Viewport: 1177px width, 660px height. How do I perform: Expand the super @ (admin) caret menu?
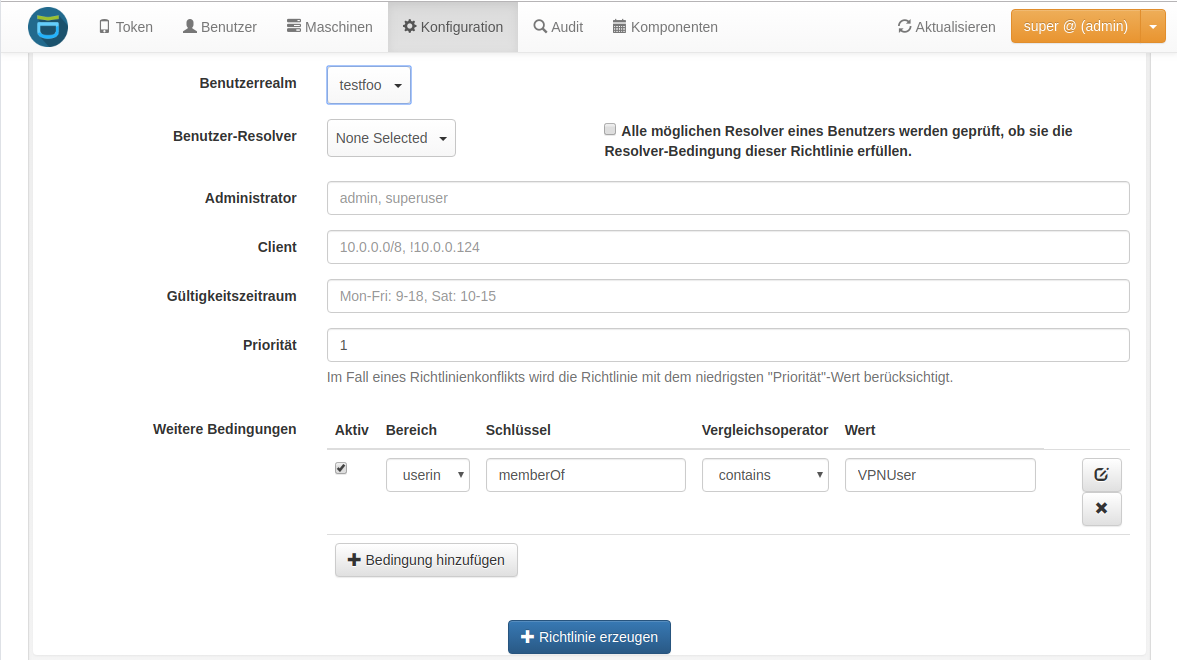1153,26
